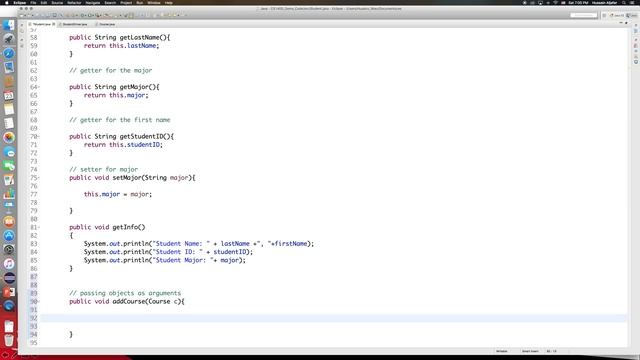Open Notes app in the dock
Screen dimensions: 640x360
click(9, 109)
